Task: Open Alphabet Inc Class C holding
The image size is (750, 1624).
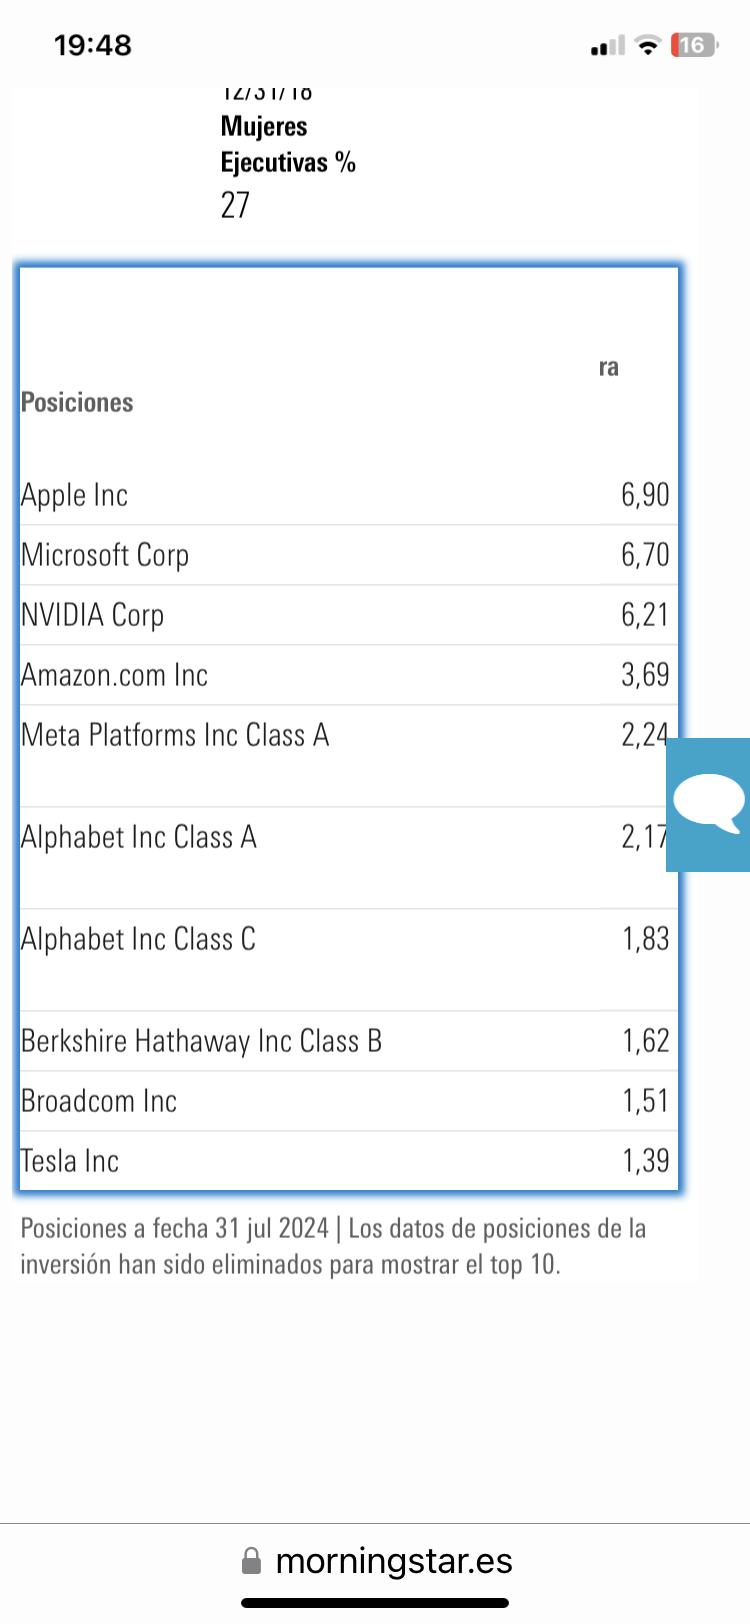Action: pyautogui.click(x=139, y=939)
